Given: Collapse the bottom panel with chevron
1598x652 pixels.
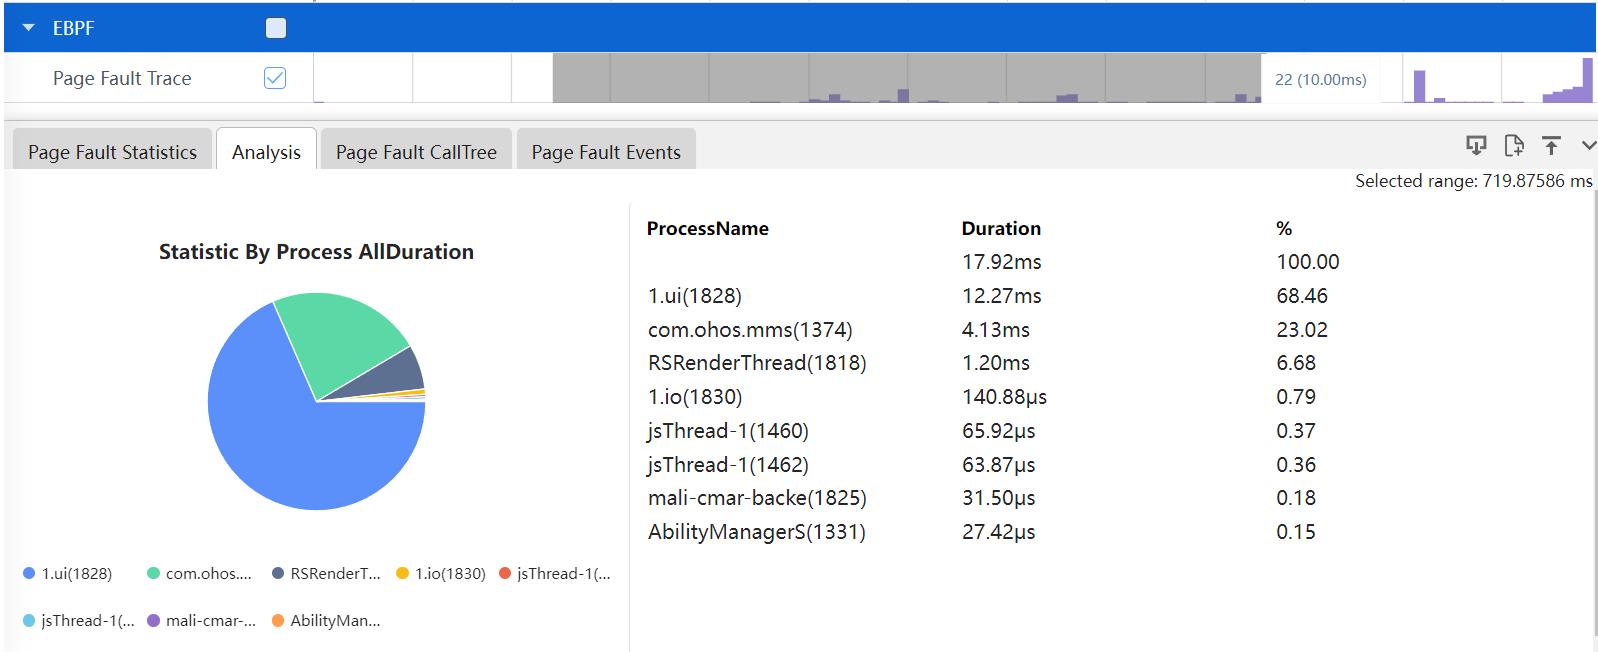Looking at the screenshot, I should pos(1588,146).
